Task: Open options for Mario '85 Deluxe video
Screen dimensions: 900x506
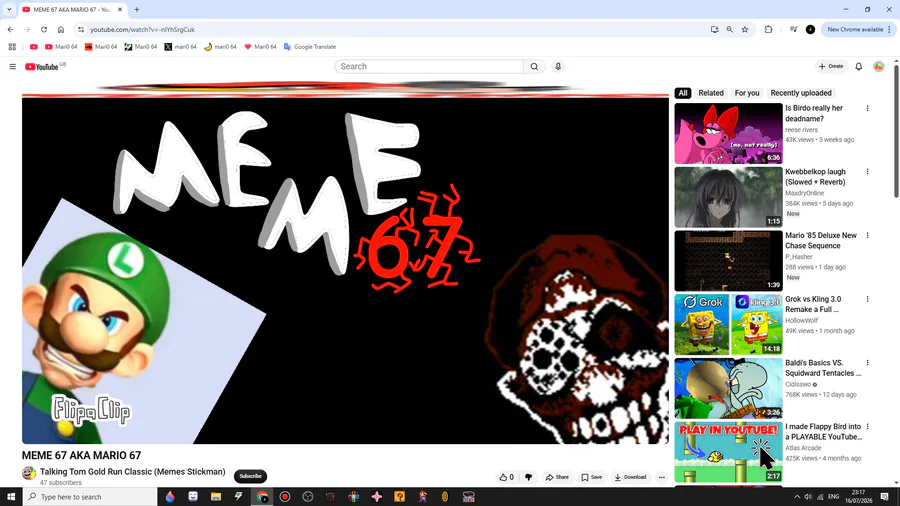Action: click(867, 235)
